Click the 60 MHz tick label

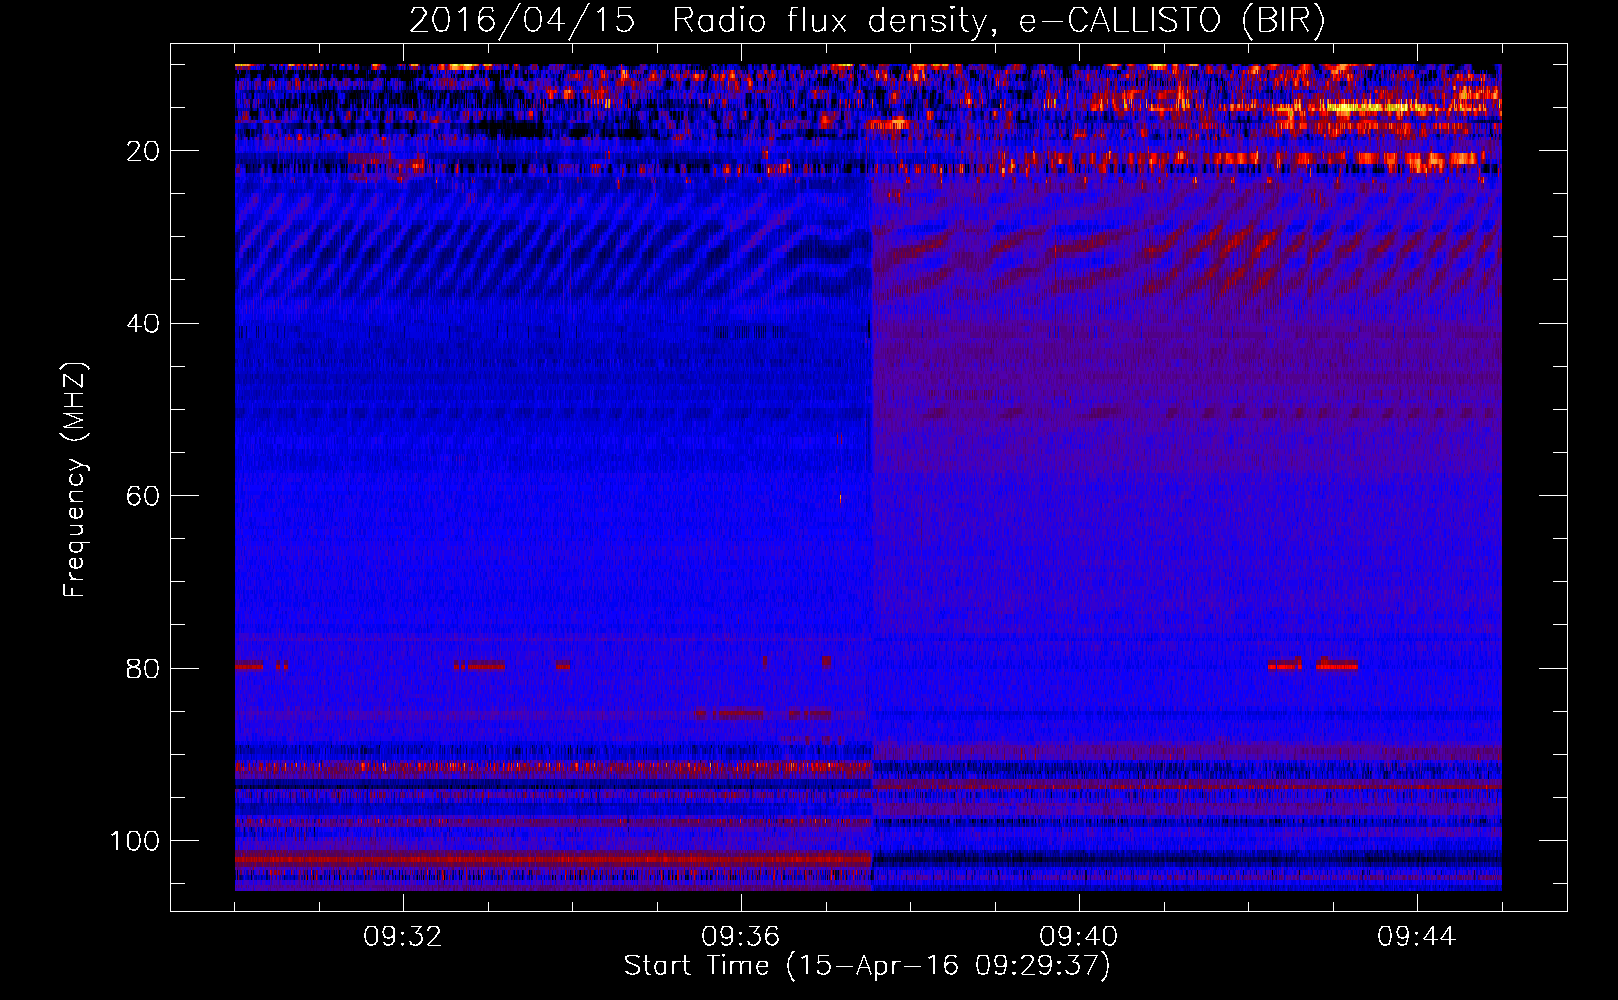coord(143,496)
